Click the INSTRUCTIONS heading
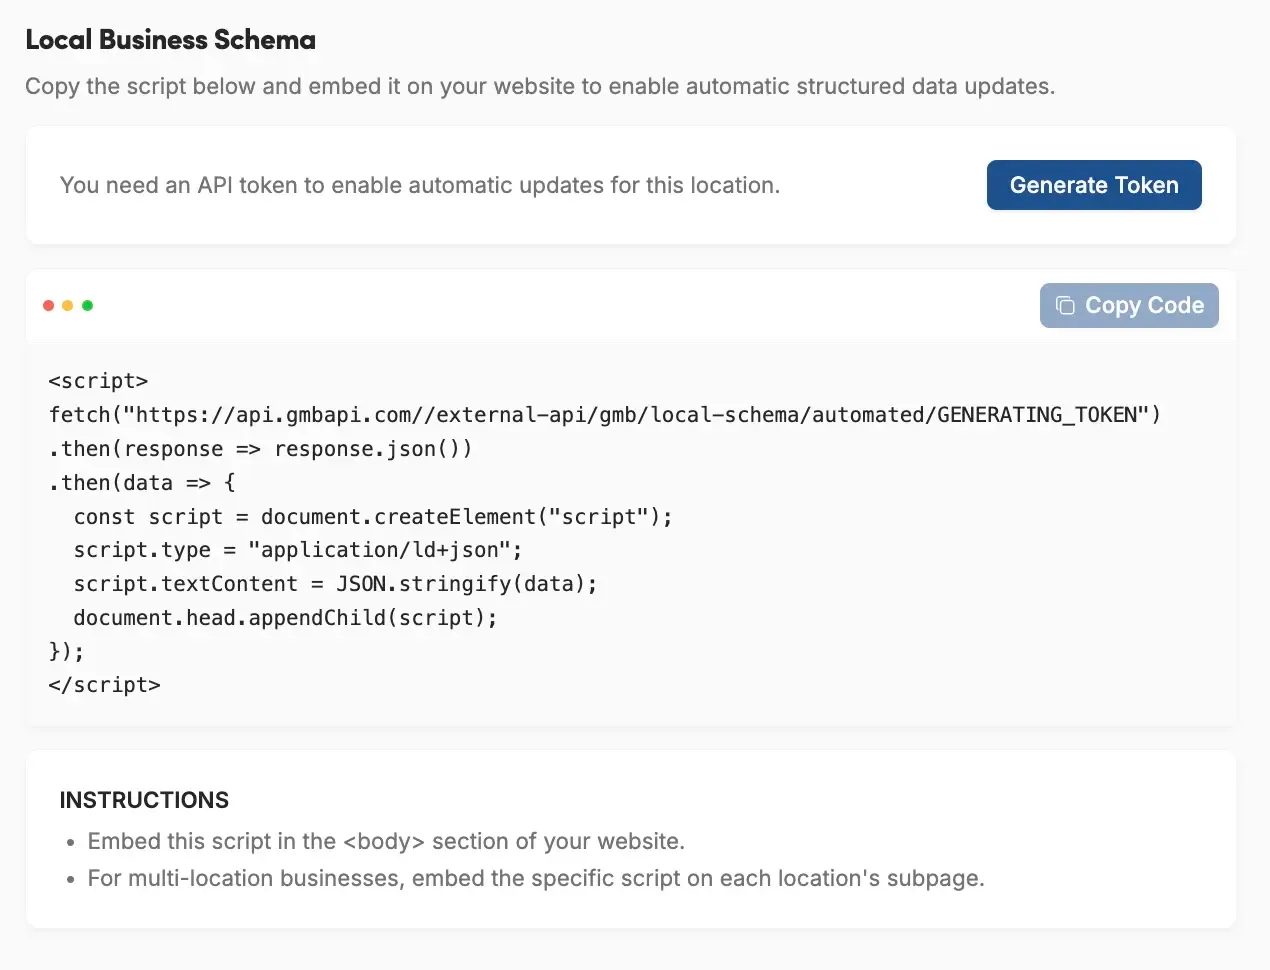 pos(144,800)
